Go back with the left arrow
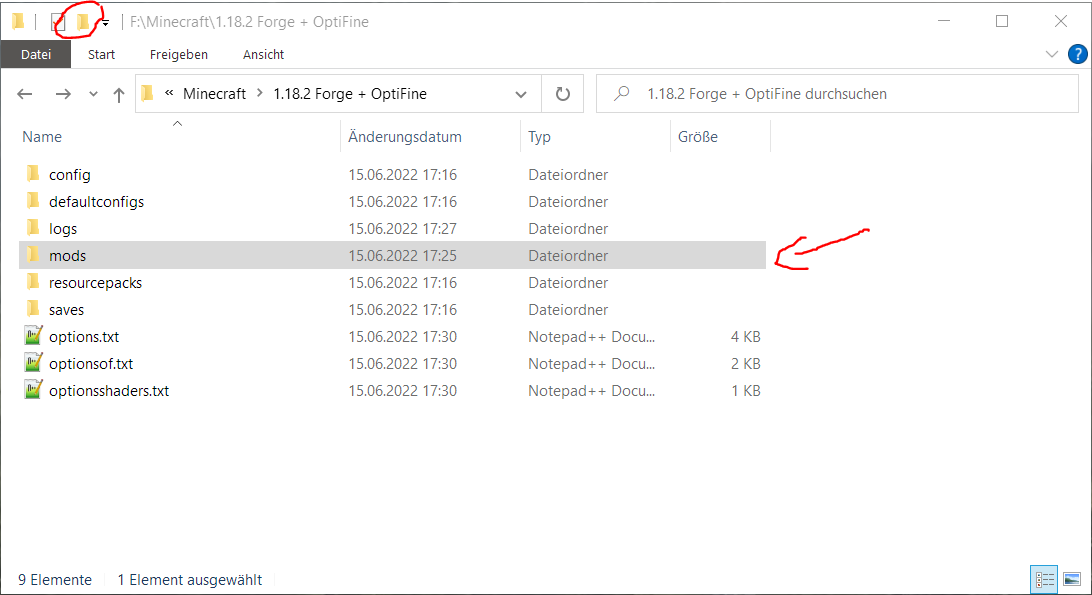The width and height of the screenshot is (1092, 595). 25,94
